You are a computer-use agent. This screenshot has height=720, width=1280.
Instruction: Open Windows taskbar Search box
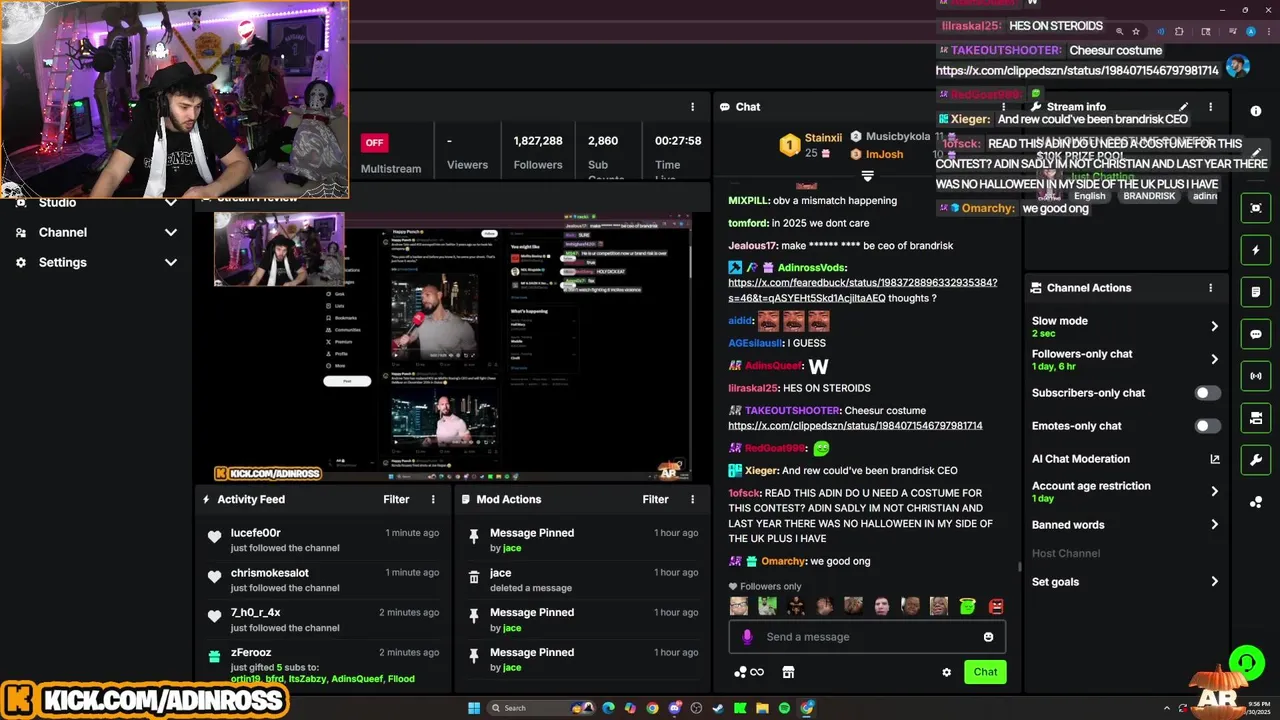point(540,708)
